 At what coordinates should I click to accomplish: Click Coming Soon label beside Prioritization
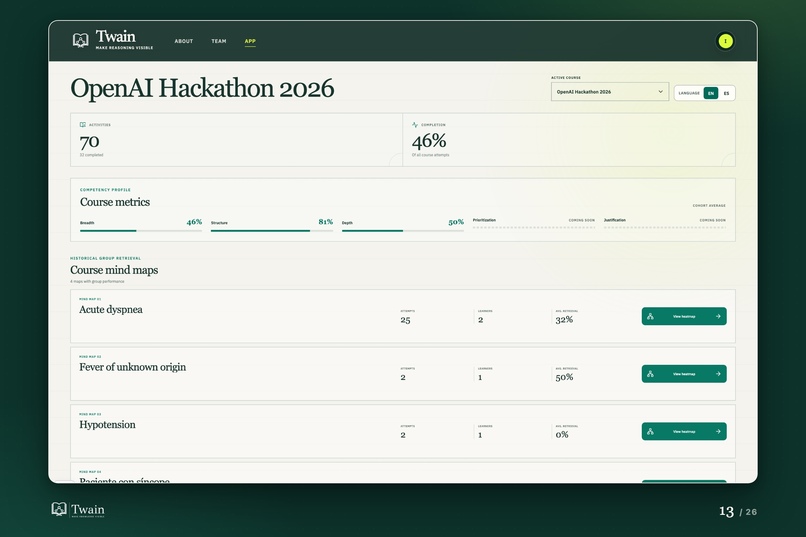click(x=581, y=220)
